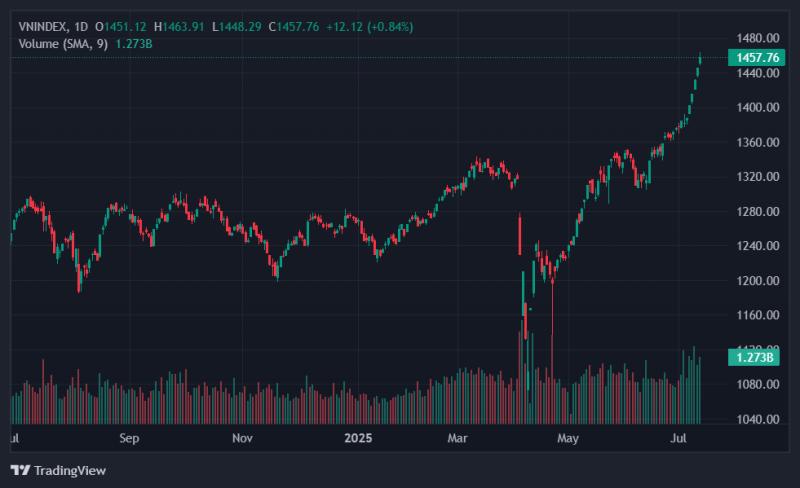This screenshot has height=488, width=800.
Task: Click the green 1.273B volume axis tag
Action: click(754, 357)
